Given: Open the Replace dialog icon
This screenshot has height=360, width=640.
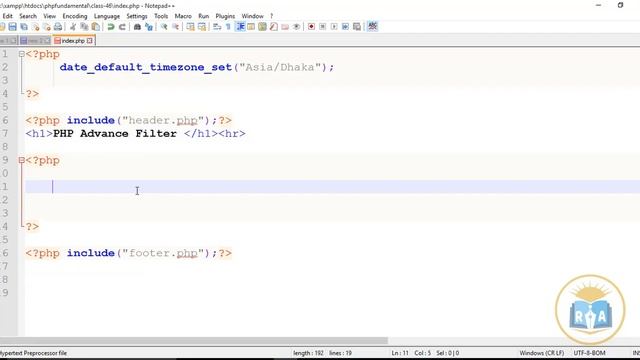Looking at the screenshot, I should [x=149, y=27].
